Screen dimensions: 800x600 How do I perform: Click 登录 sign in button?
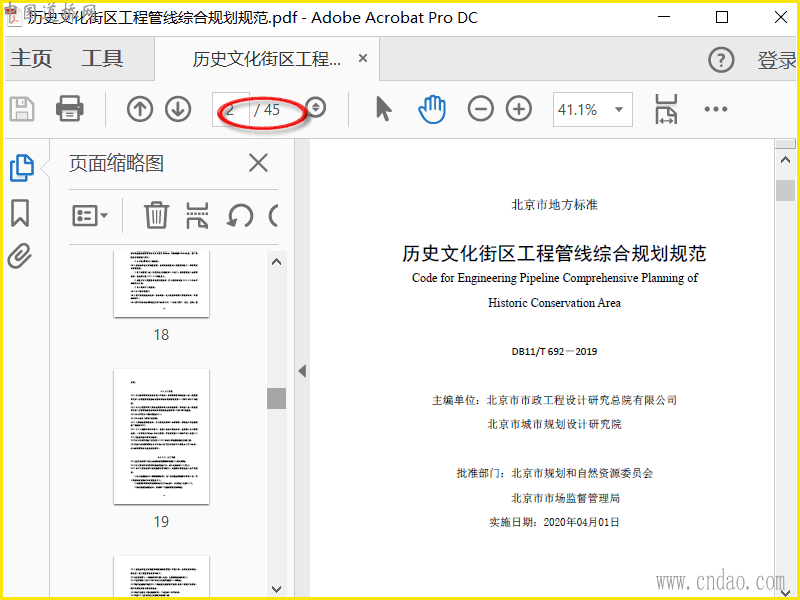click(x=777, y=60)
